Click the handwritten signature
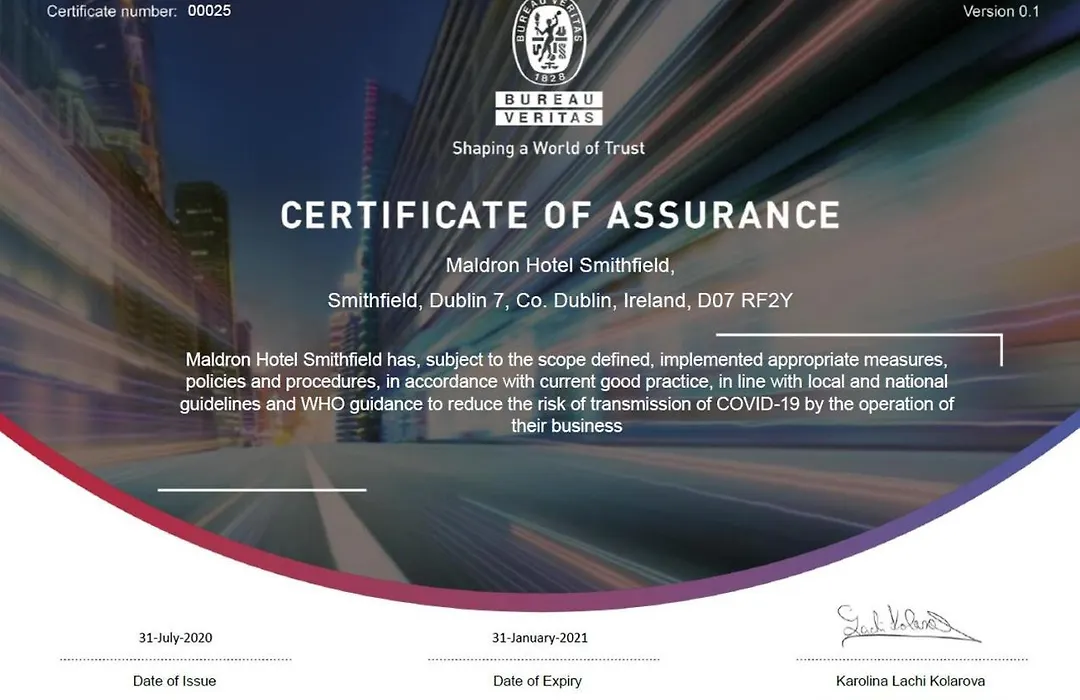The width and height of the screenshot is (1080, 700). [908, 626]
